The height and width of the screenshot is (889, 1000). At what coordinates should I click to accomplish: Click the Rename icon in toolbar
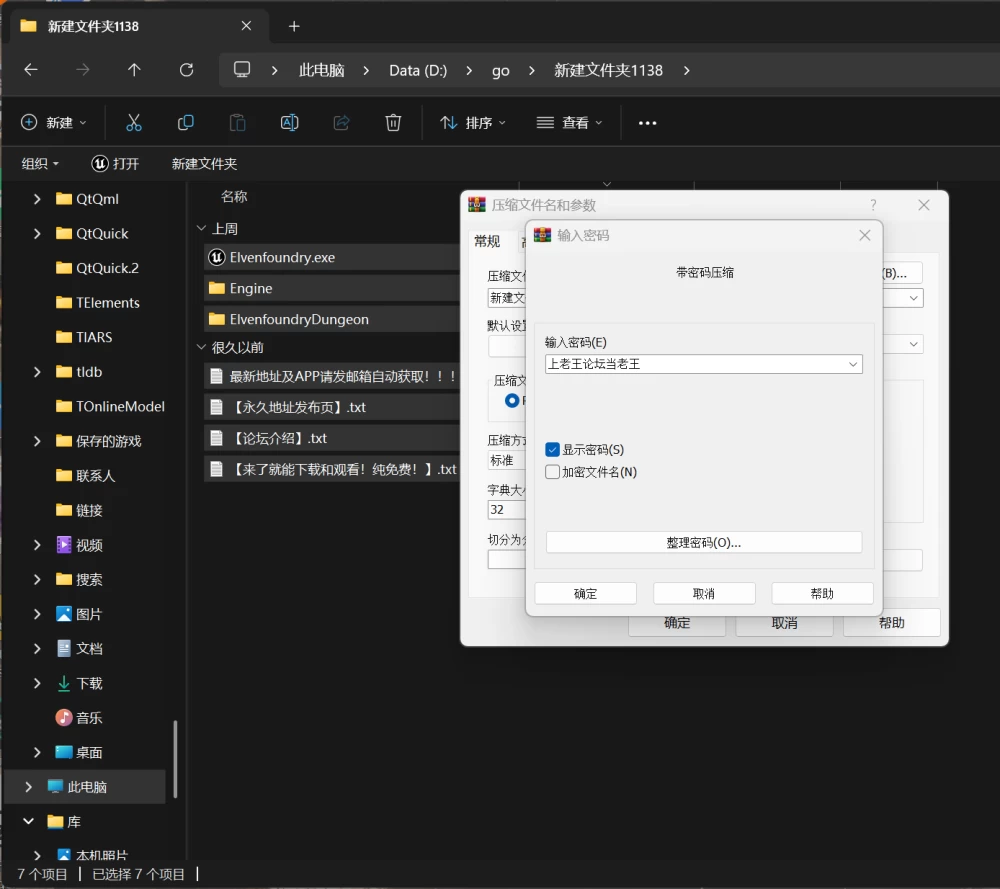point(290,122)
